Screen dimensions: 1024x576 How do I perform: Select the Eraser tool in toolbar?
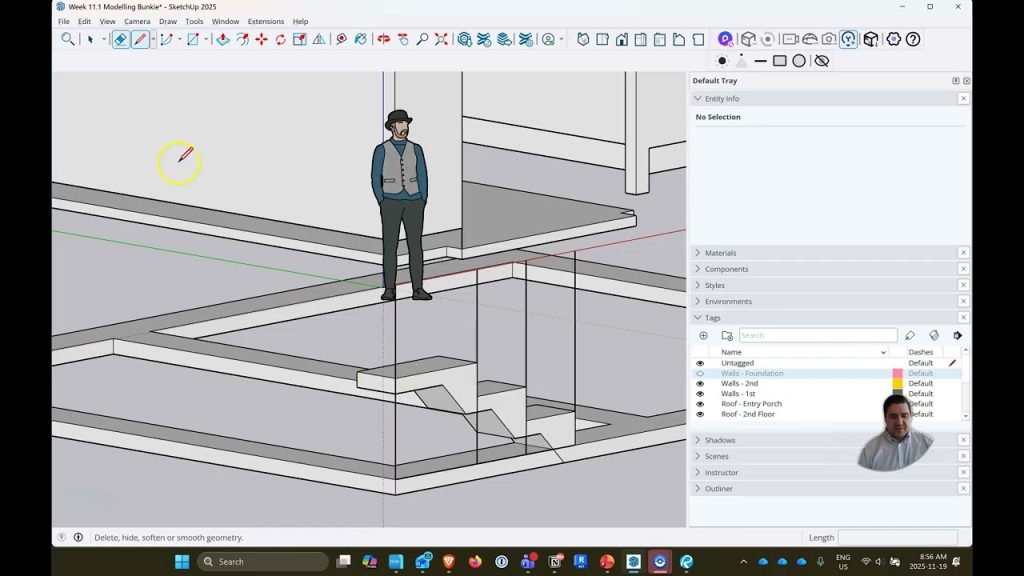[x=120, y=40]
